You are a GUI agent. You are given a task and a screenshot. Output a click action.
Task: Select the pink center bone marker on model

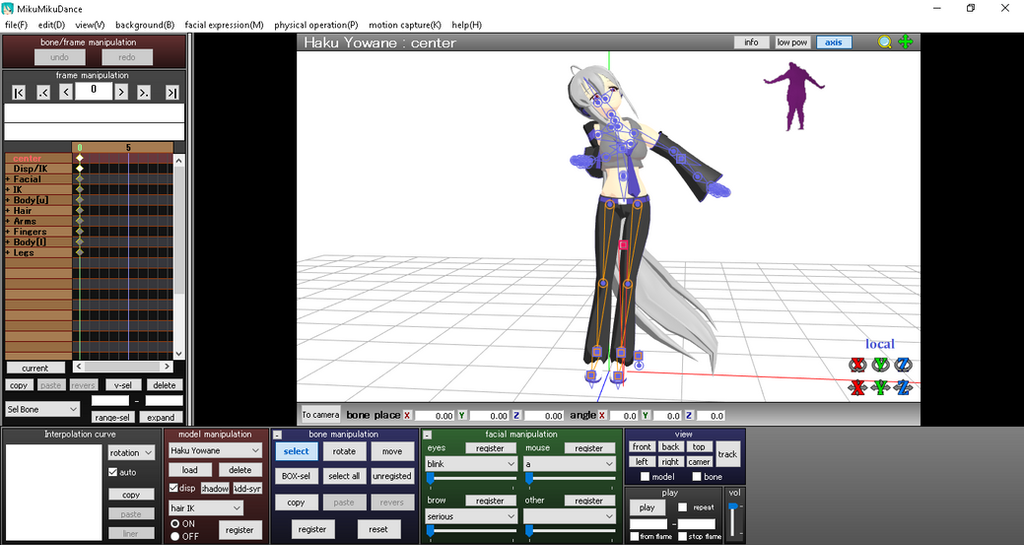tap(623, 245)
